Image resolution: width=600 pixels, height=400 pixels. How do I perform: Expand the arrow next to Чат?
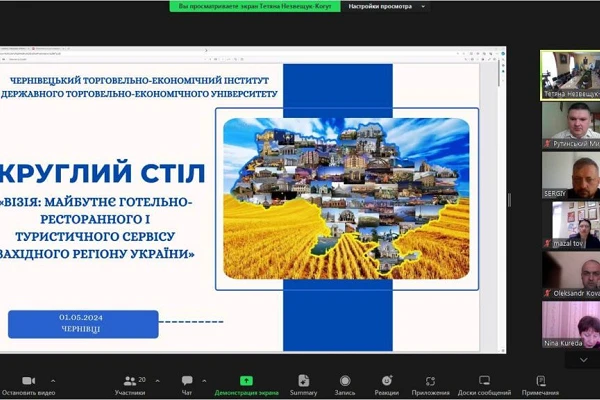pos(206,381)
